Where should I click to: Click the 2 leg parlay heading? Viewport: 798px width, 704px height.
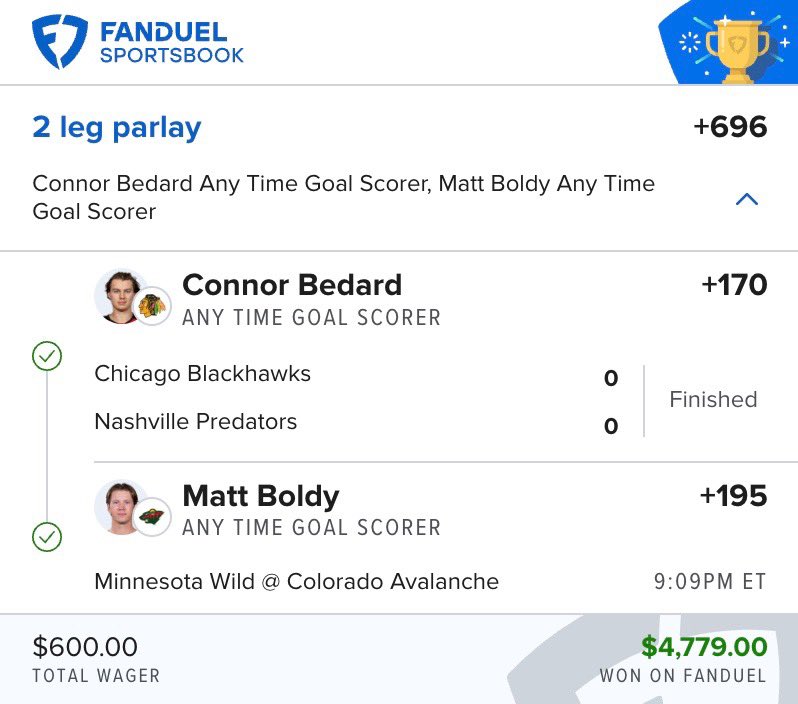(117, 128)
